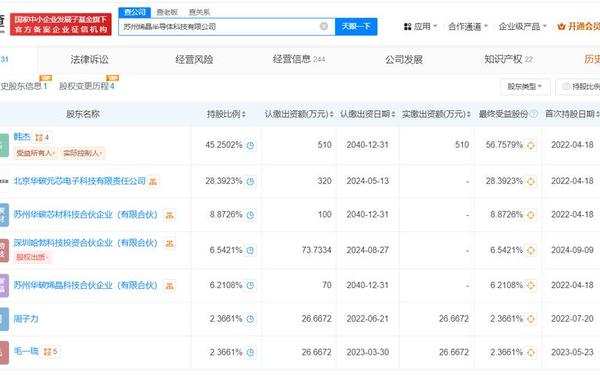Open 苏州华碳芯材科技合伙企业 link
This screenshot has height=375, width=600.
pyautogui.click(x=86, y=215)
